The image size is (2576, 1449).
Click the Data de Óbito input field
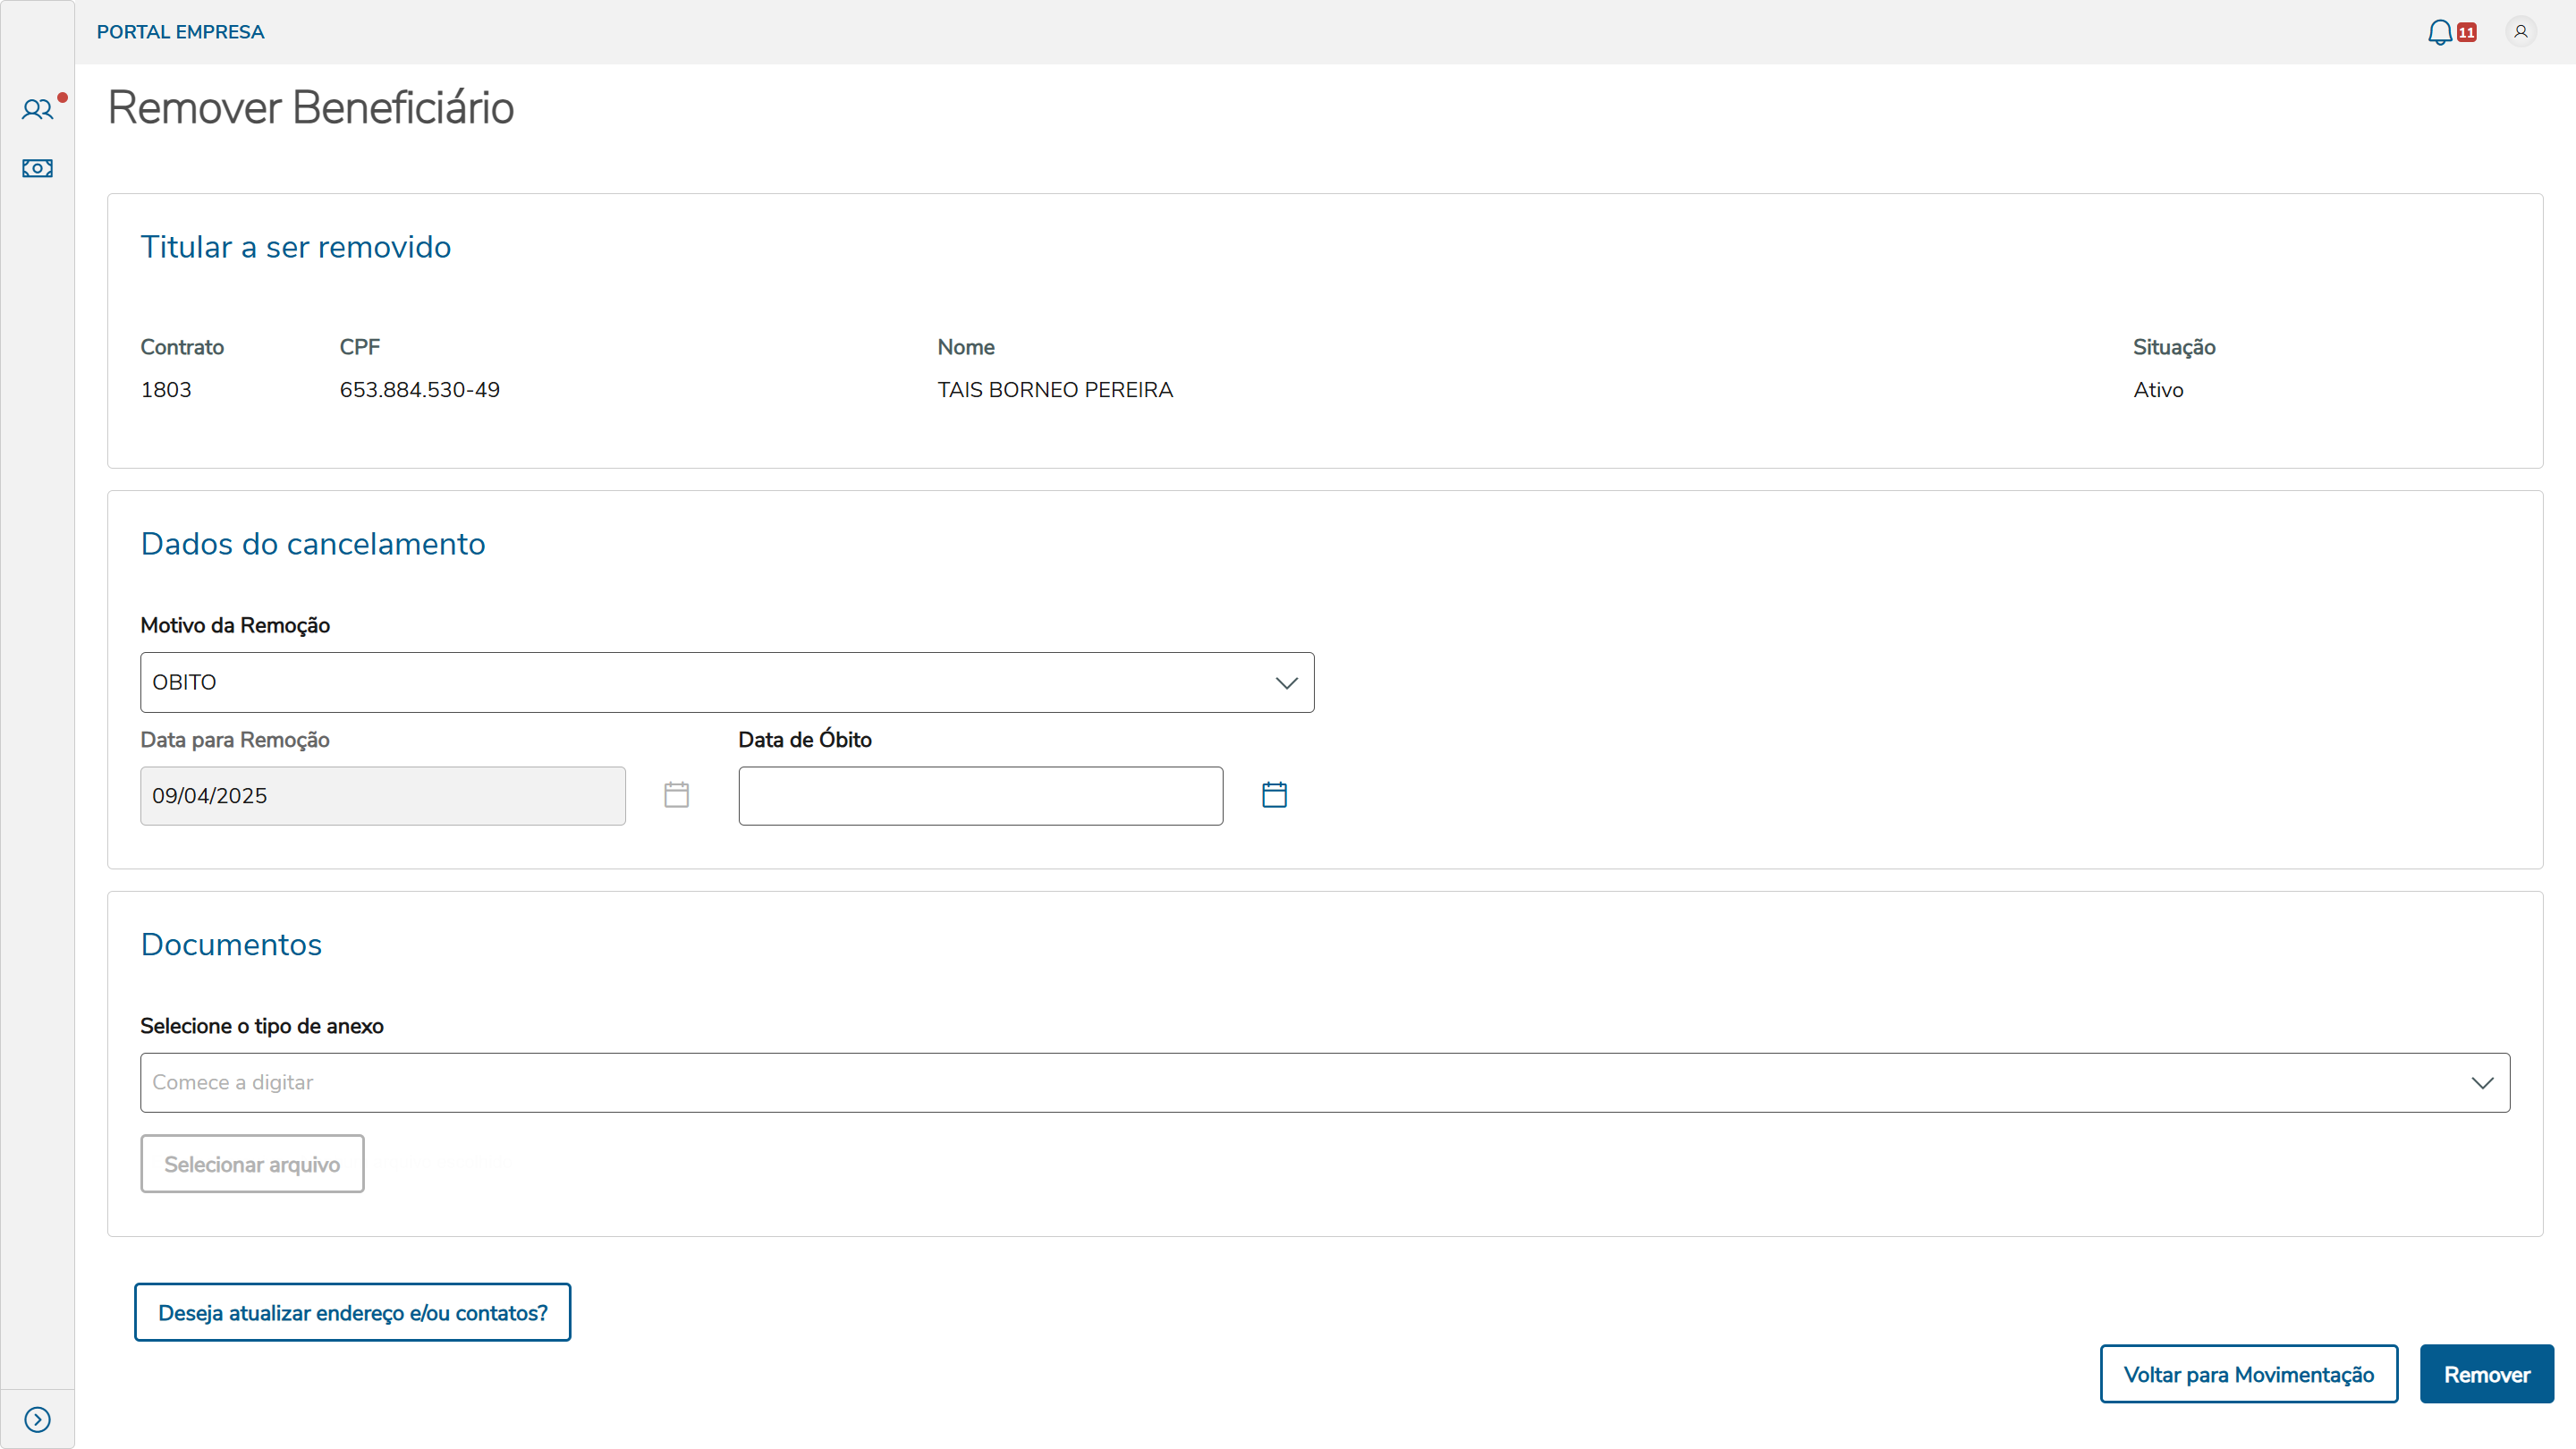click(x=980, y=796)
